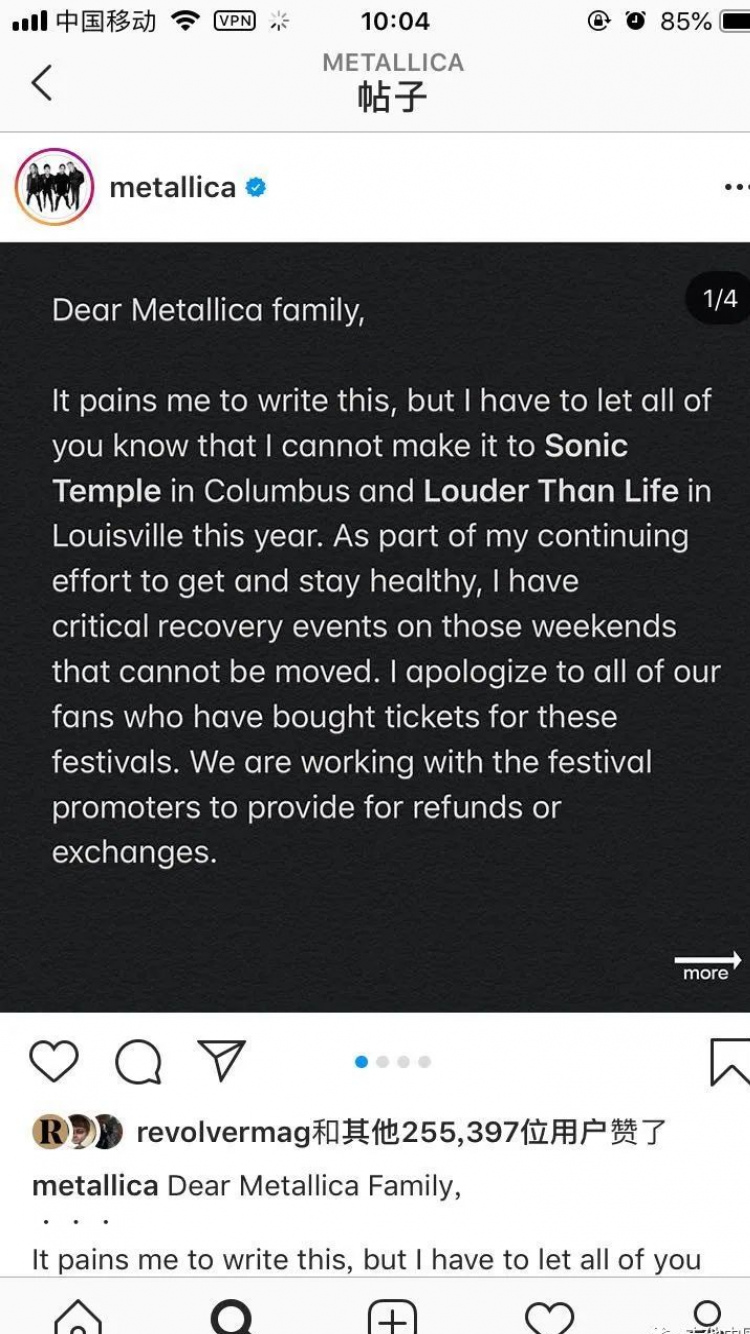Open the three-dot post options menu
750x1334 pixels.
736,187
